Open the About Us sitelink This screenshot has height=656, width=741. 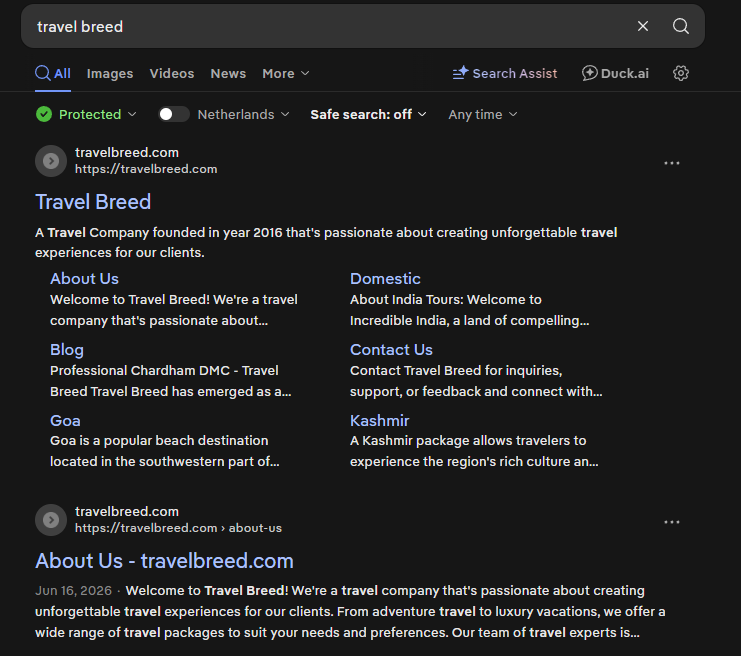(x=84, y=278)
